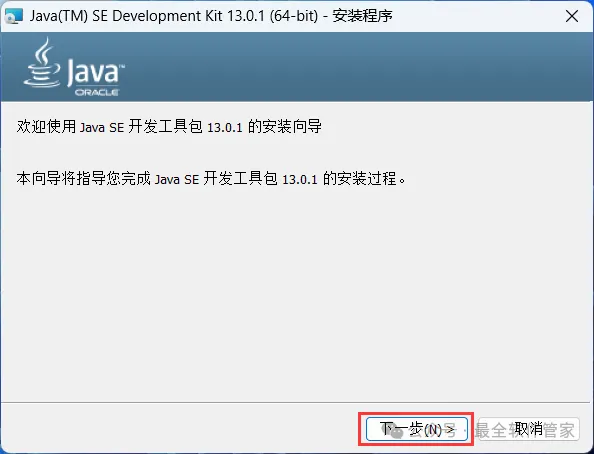The width and height of the screenshot is (594, 454).
Task: Click the empty gray area of the wizard body
Action: (295, 296)
